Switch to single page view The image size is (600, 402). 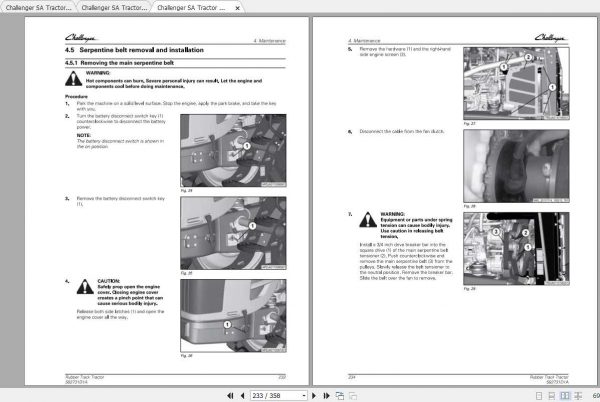tap(539, 396)
